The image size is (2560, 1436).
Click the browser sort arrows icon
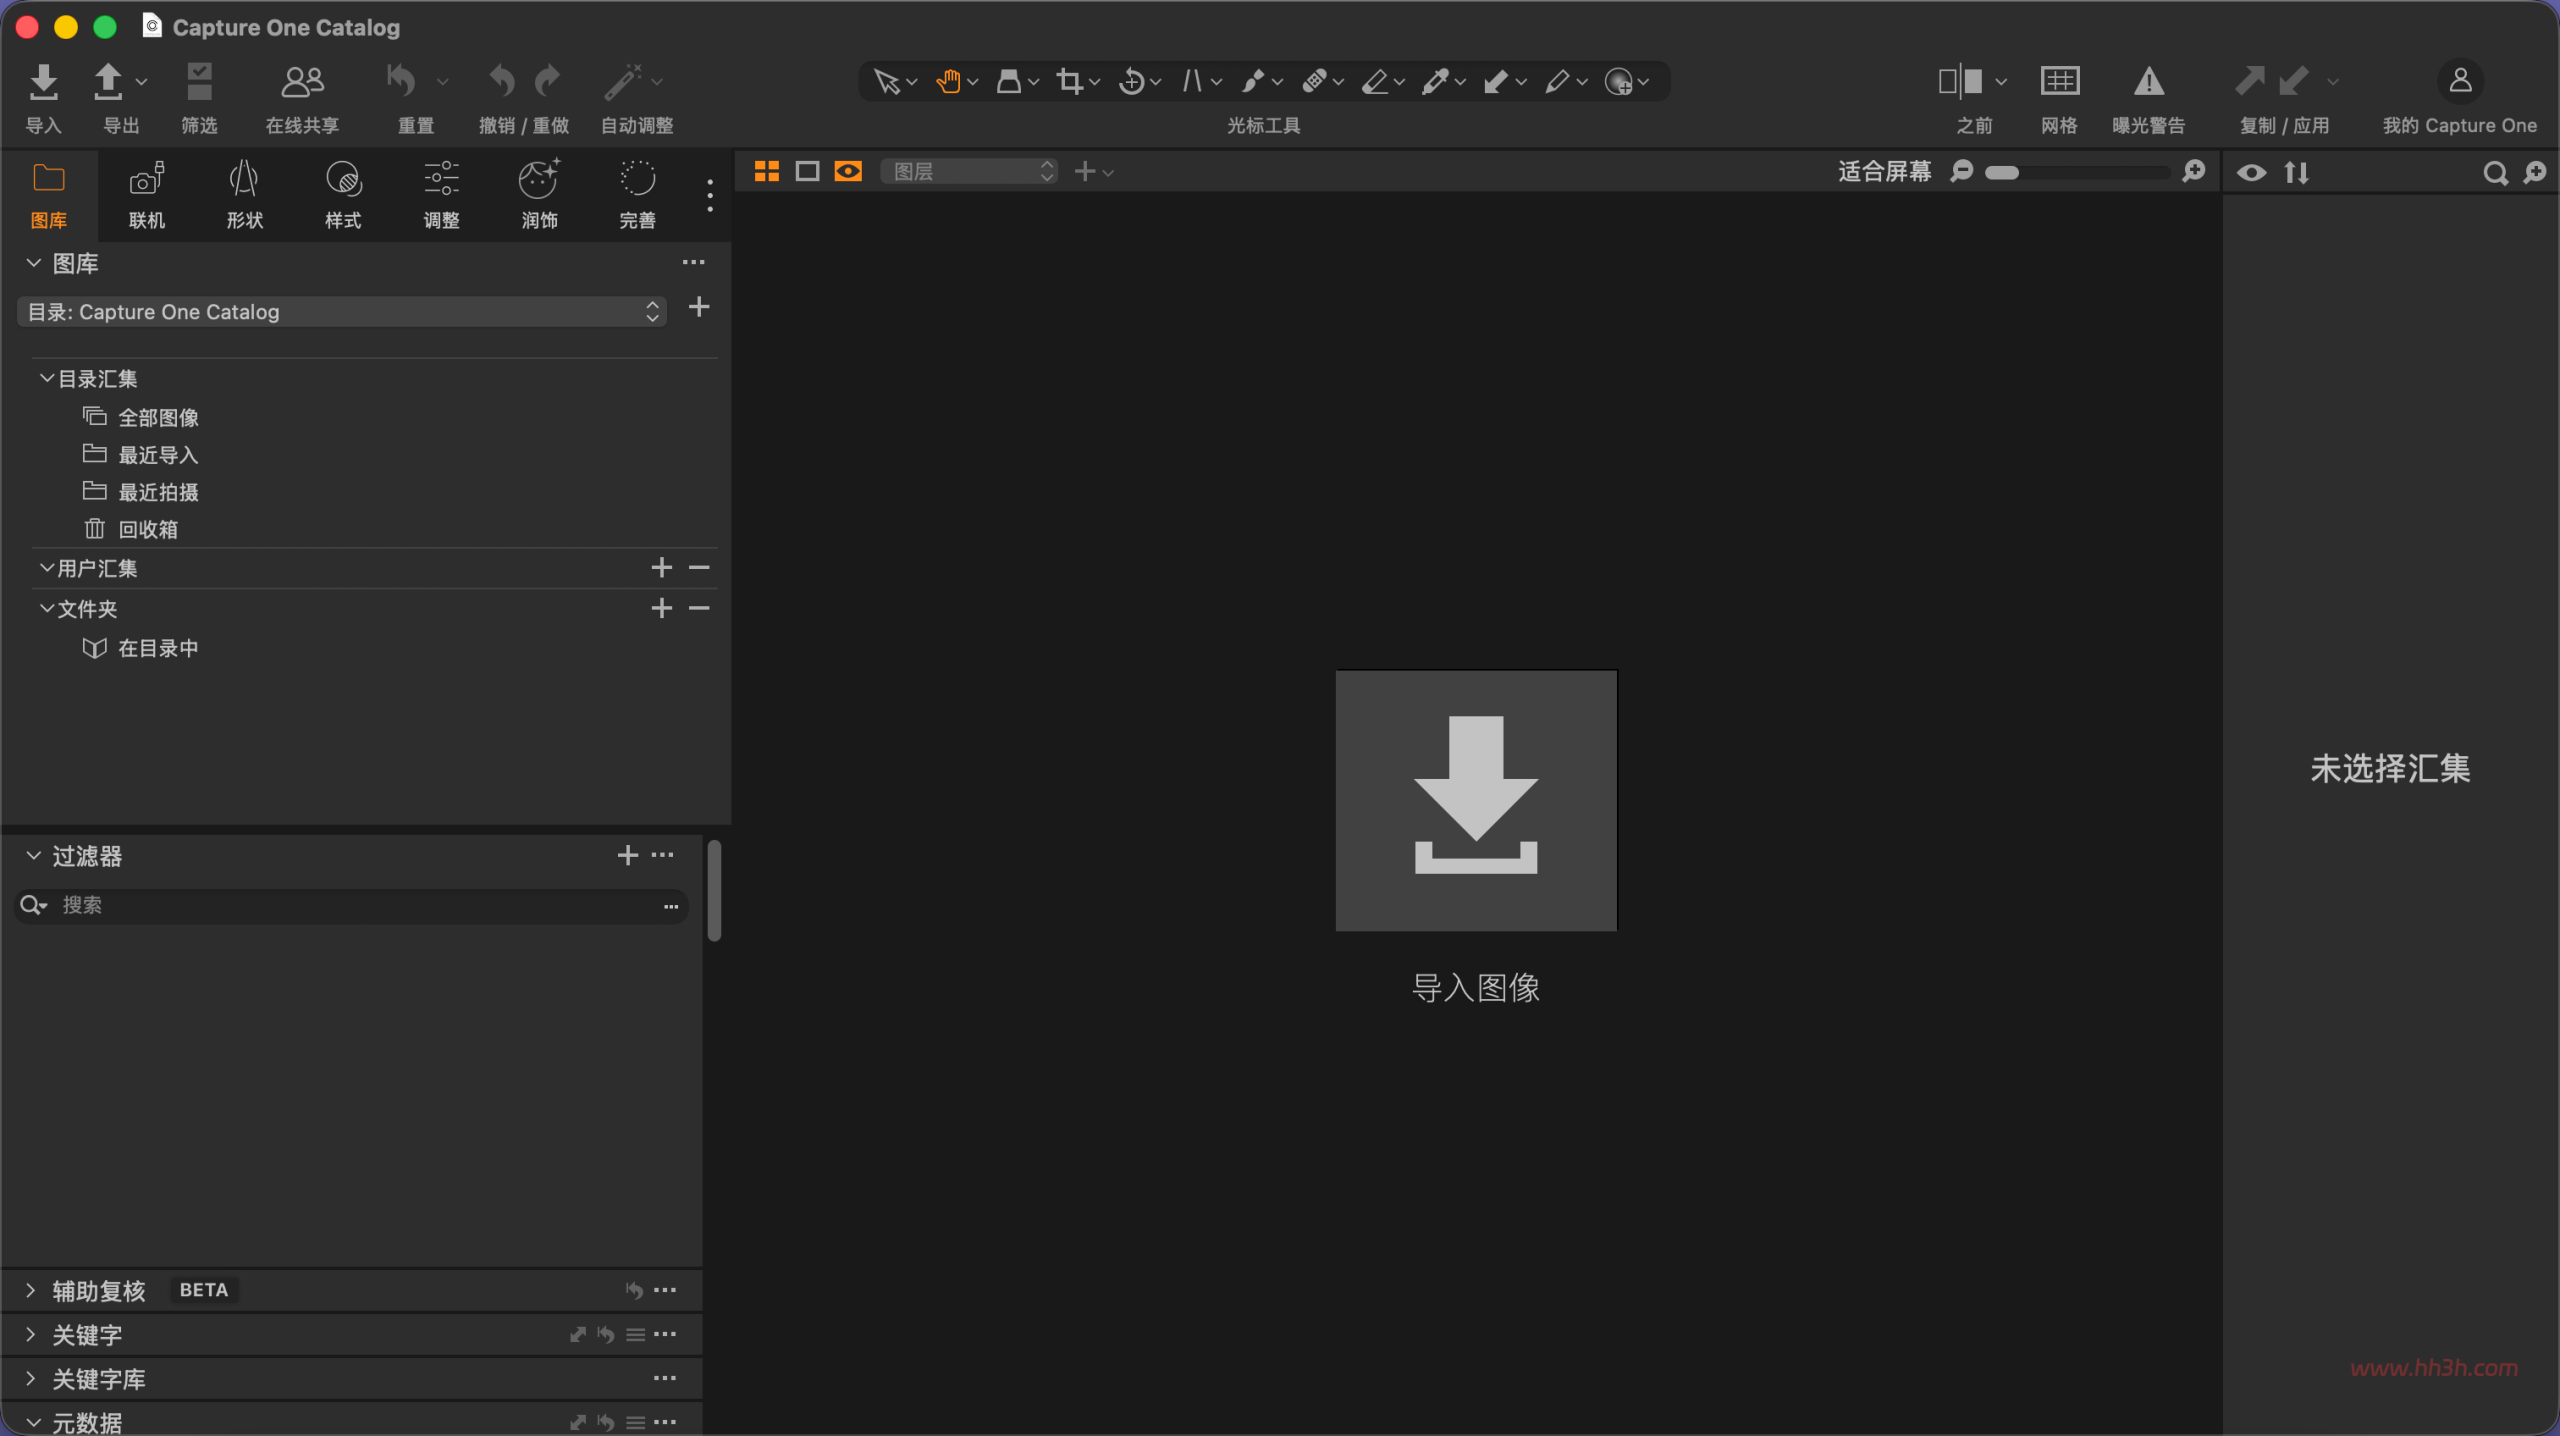point(2297,173)
